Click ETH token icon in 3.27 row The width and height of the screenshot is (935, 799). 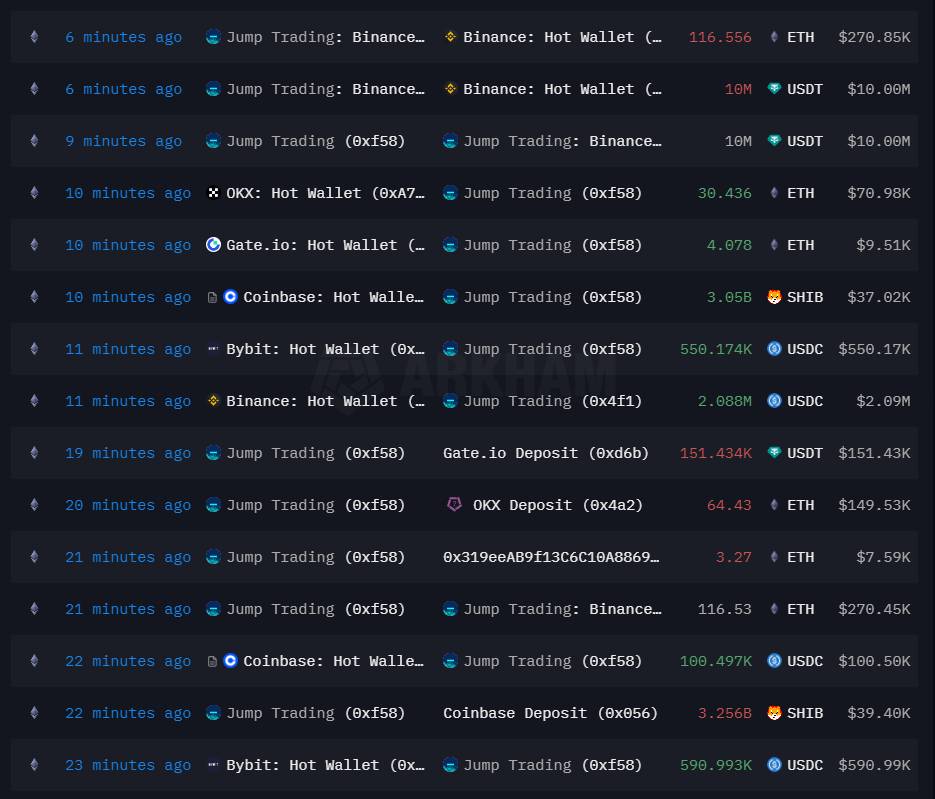coord(774,557)
